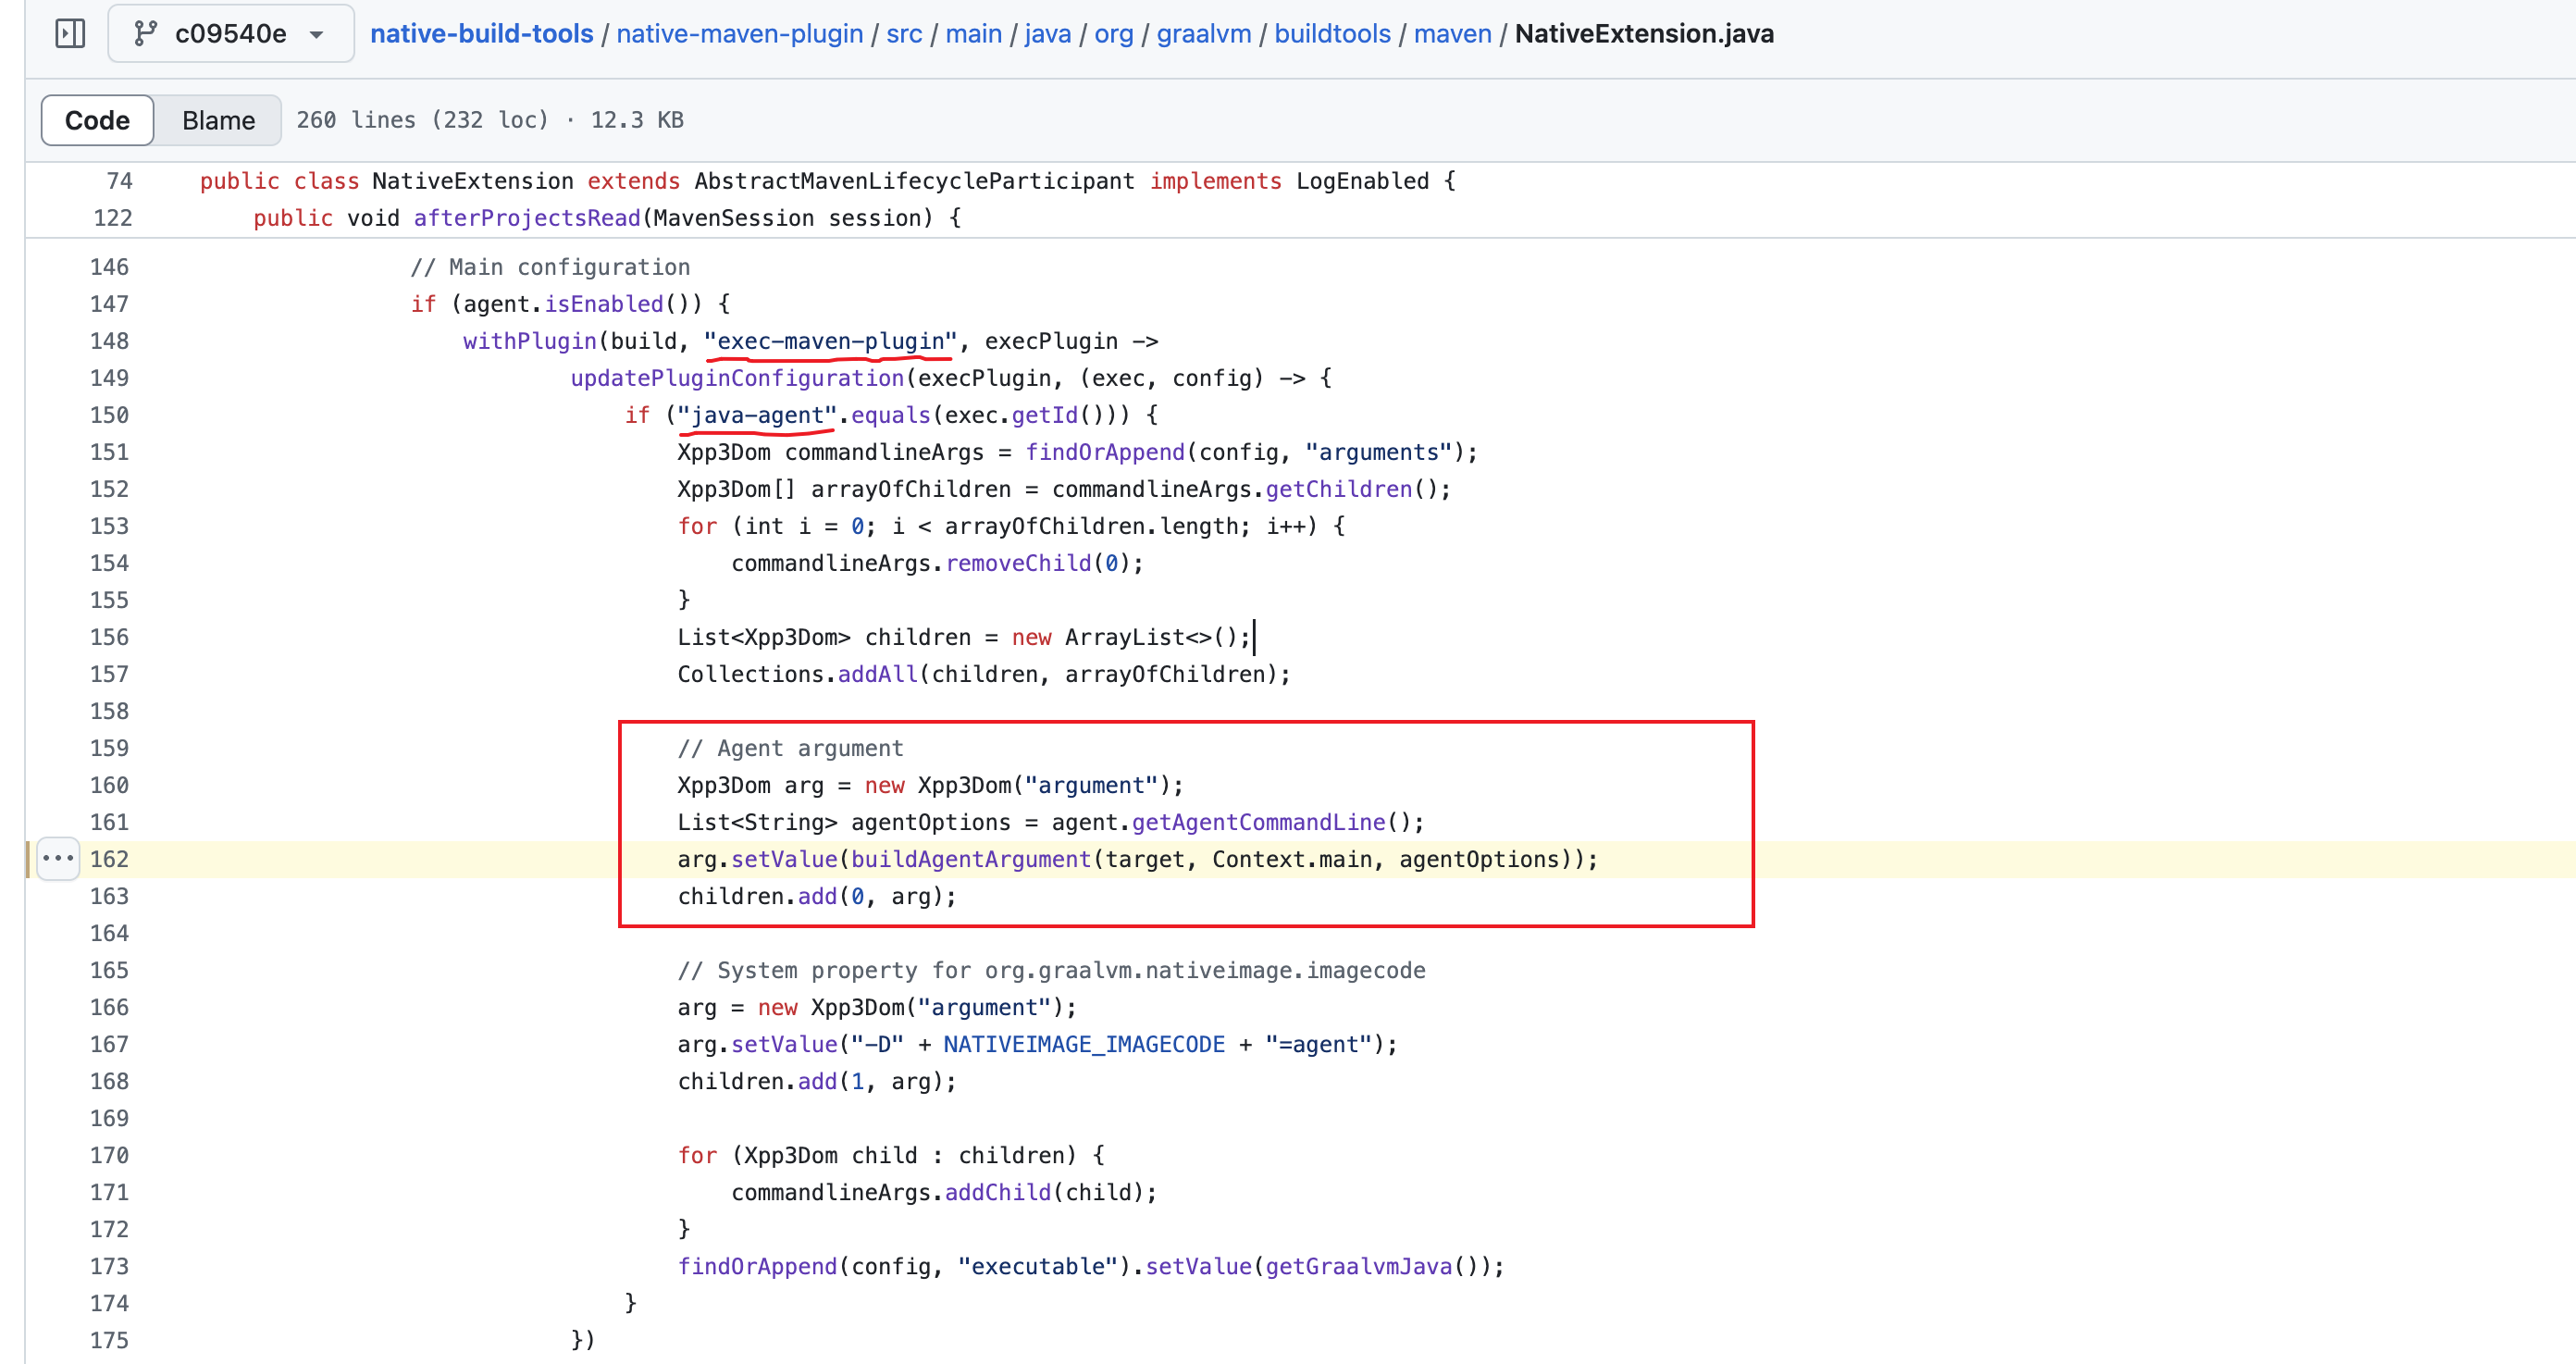2576x1364 pixels.
Task: Switch to the Blame view tab
Action: coord(218,120)
